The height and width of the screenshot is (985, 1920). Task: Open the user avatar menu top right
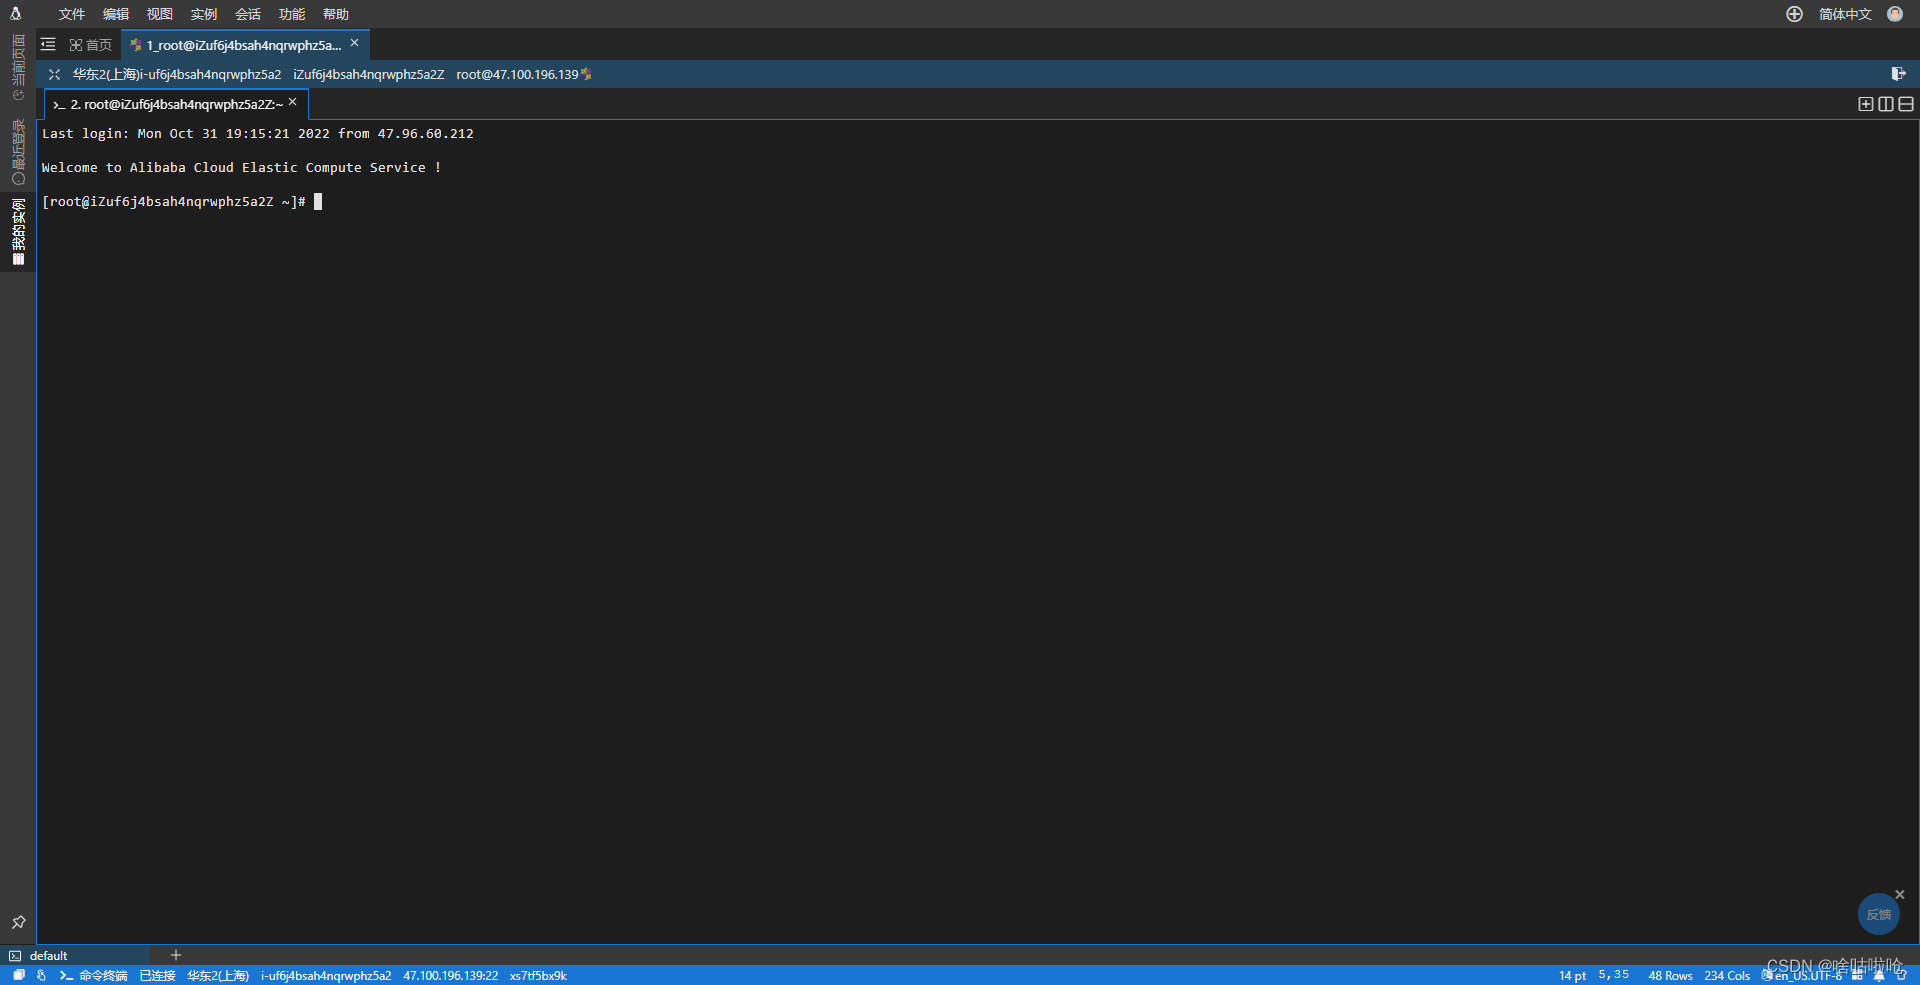coord(1895,14)
